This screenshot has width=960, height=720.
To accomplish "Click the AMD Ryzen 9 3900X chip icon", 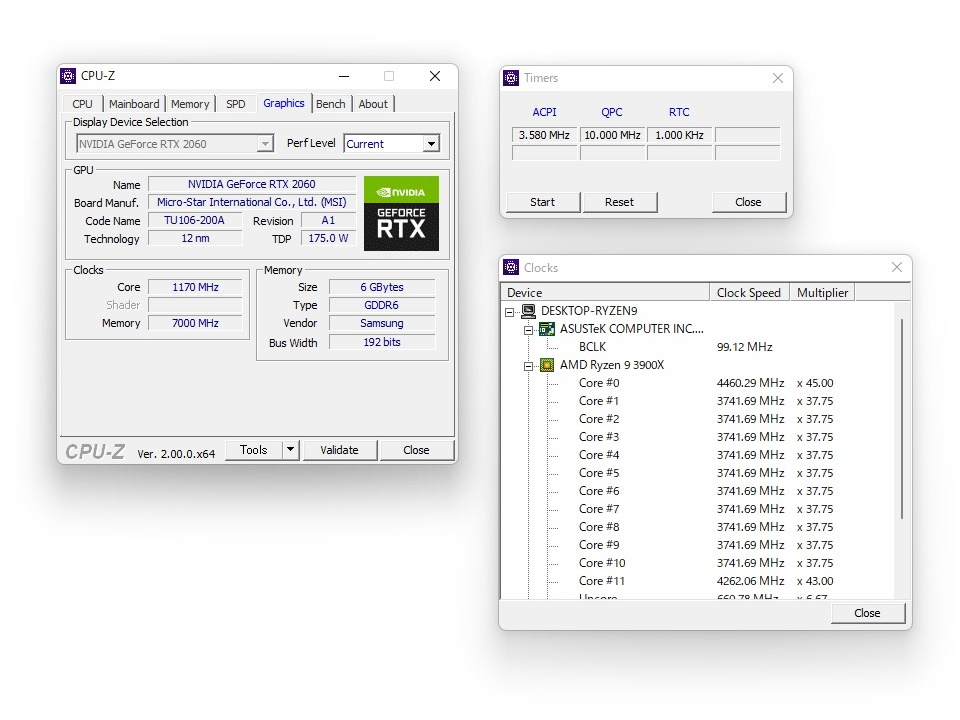I will point(547,366).
